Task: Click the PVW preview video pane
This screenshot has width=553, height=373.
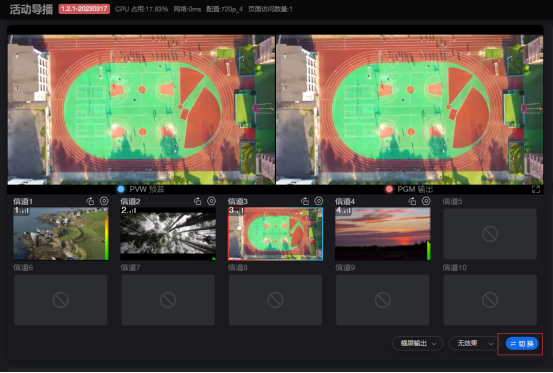Action: pos(141,109)
